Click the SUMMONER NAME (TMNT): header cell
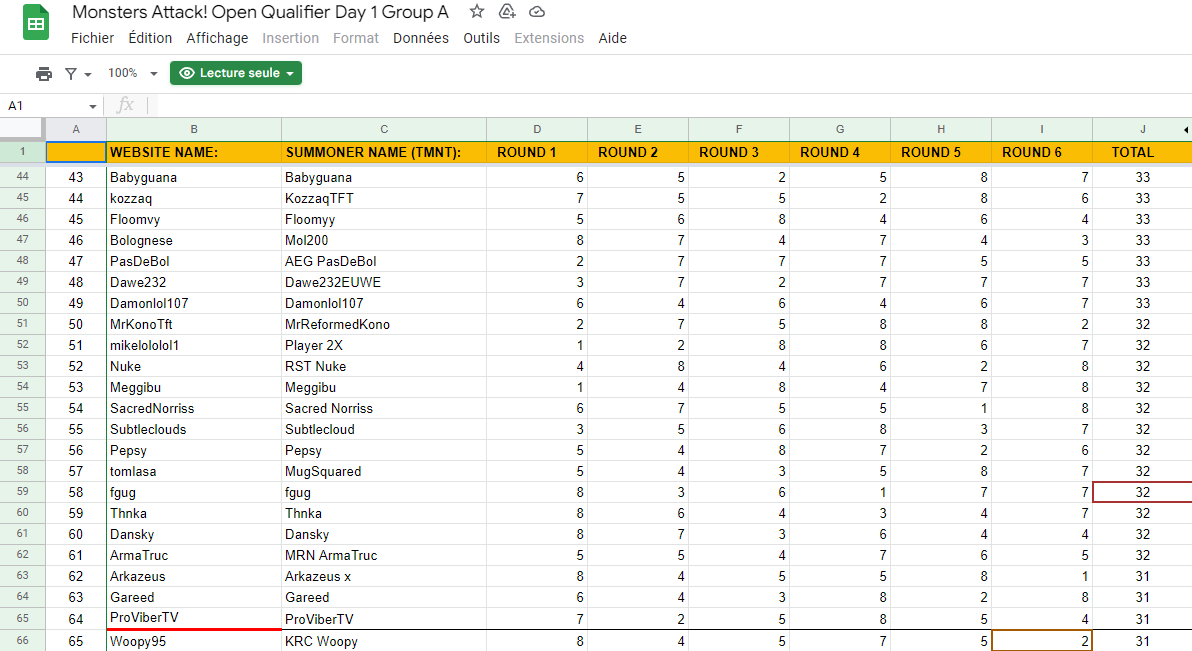Screen dimensions: 1192x651 click(x=384, y=152)
